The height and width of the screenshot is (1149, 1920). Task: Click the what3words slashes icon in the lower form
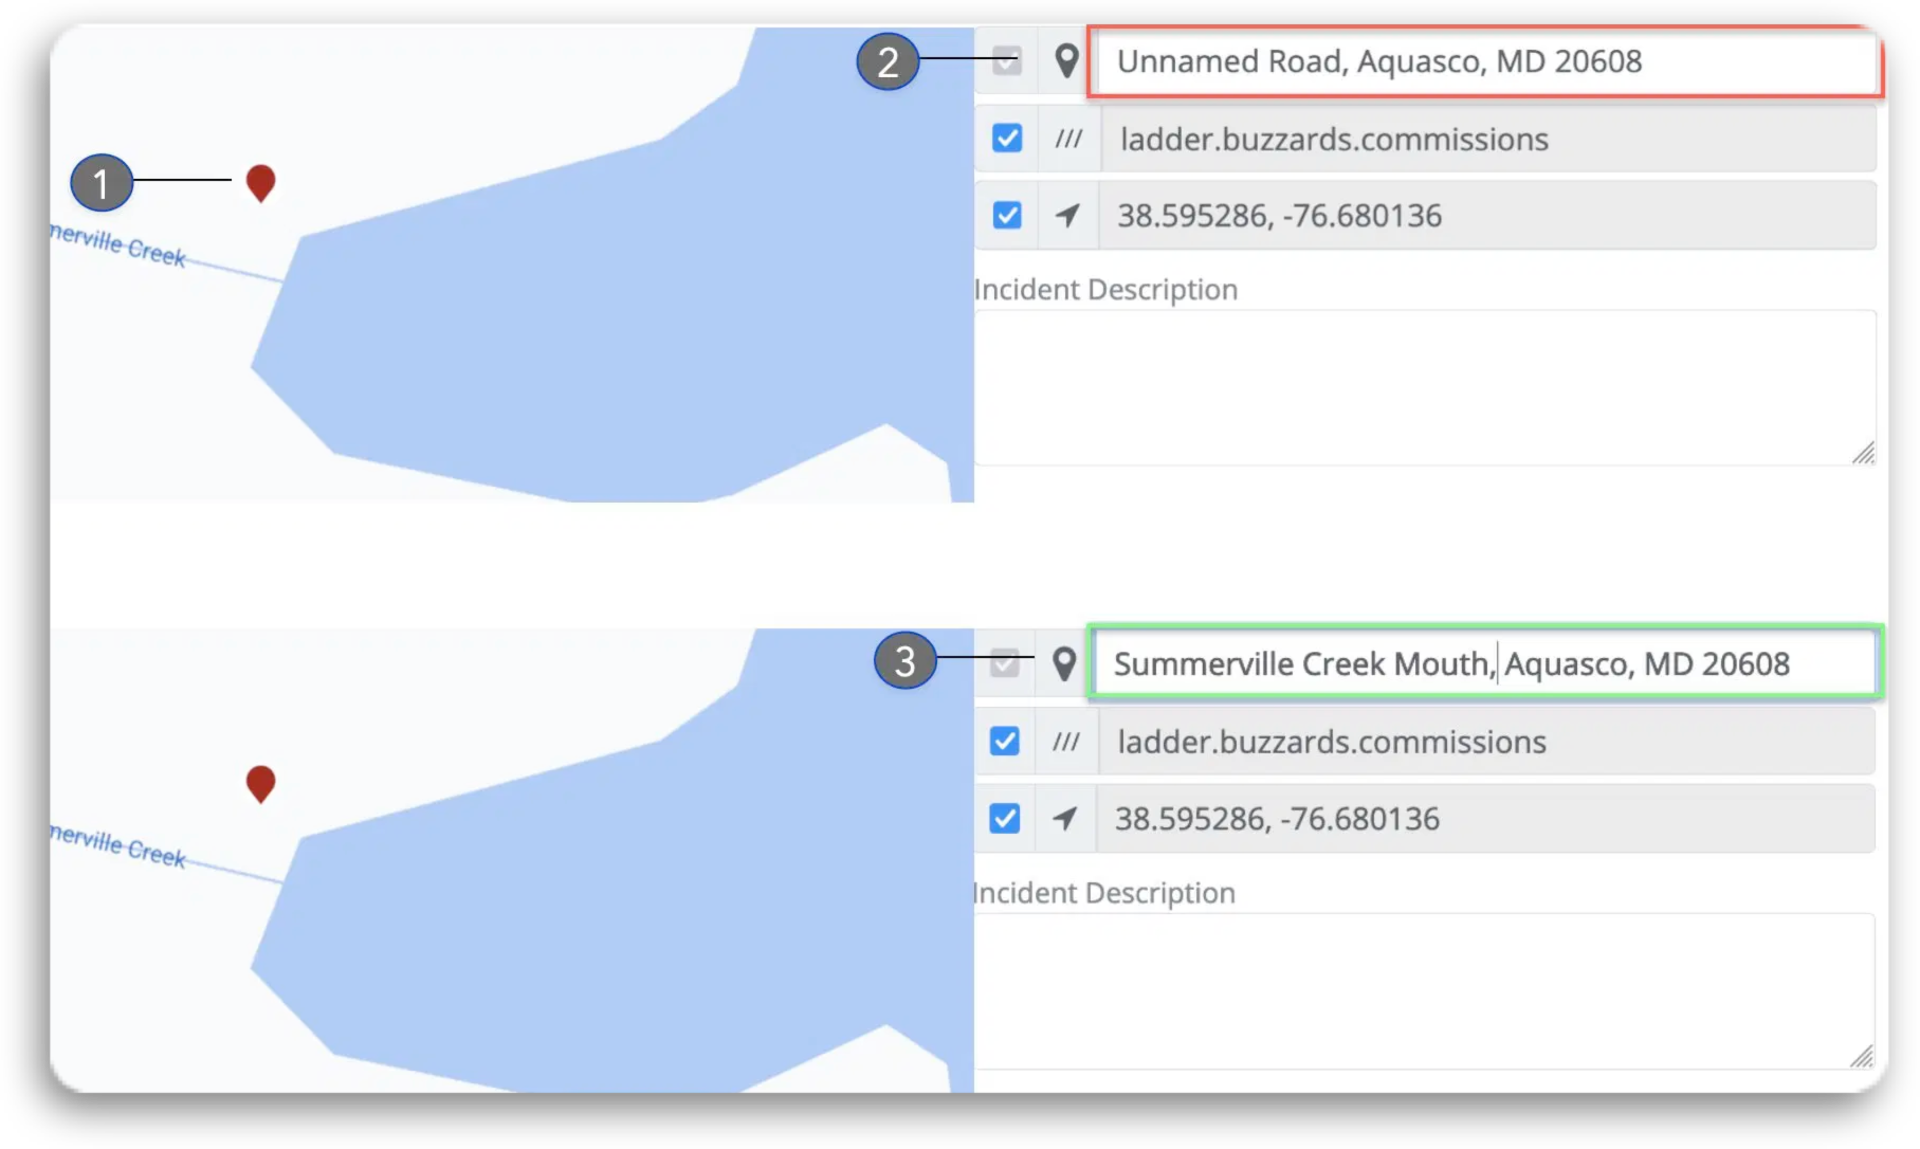[1066, 742]
